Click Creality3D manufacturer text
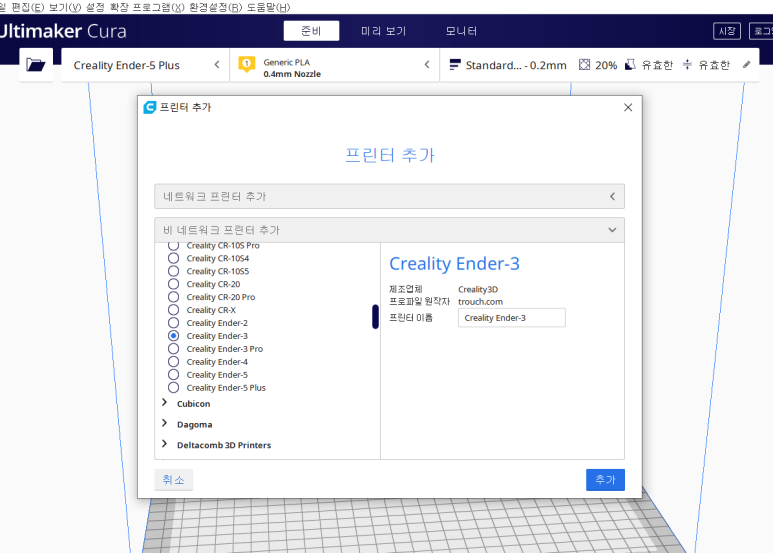773x553 pixels. click(x=478, y=289)
